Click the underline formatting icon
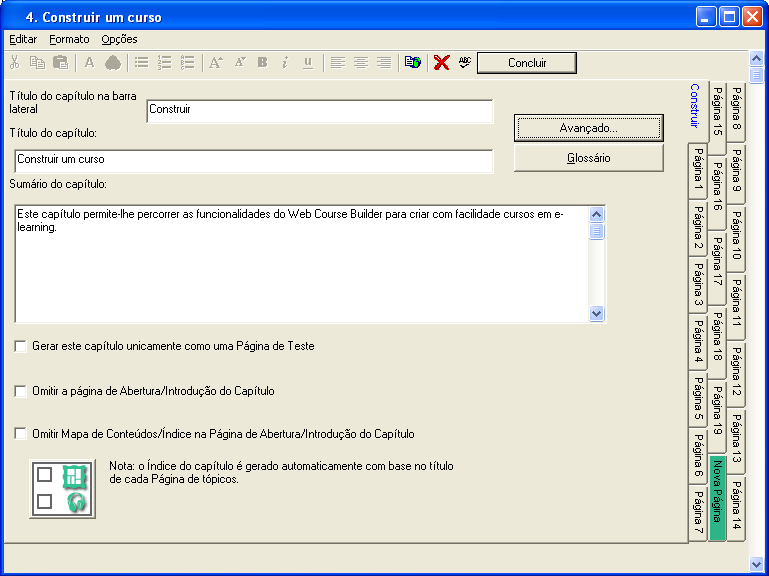769x576 pixels. tap(307, 63)
